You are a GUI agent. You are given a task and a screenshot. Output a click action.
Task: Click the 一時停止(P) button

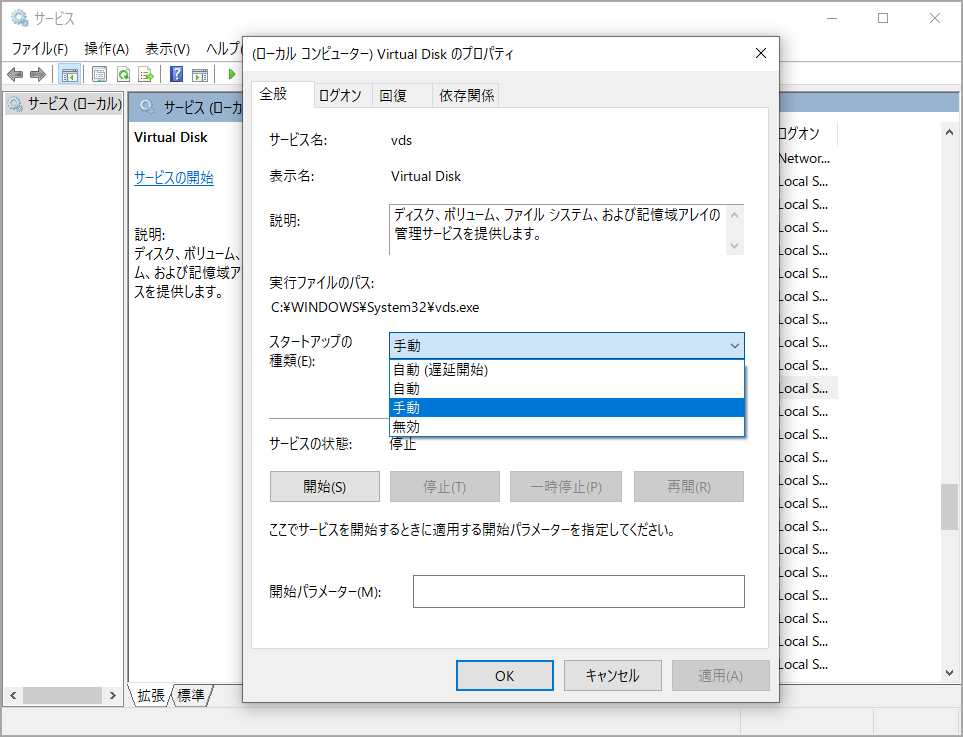566,486
